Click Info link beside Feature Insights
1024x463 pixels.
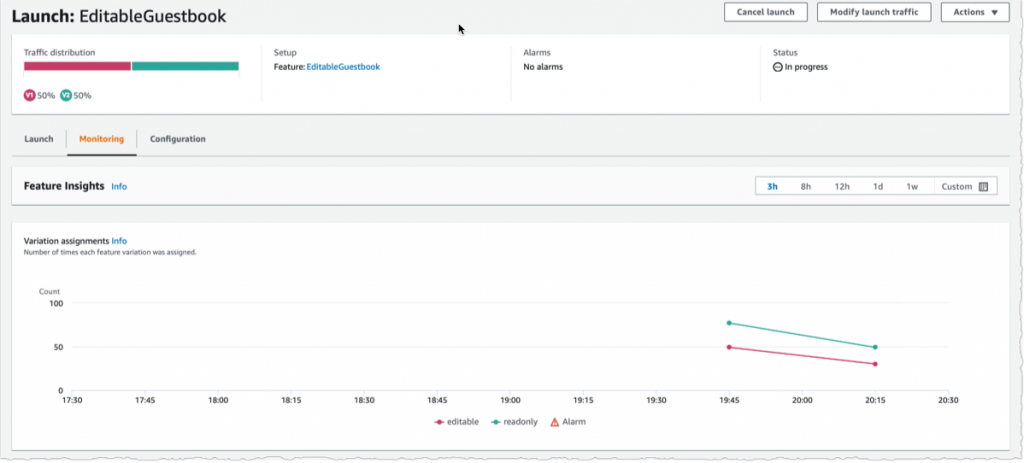point(119,187)
